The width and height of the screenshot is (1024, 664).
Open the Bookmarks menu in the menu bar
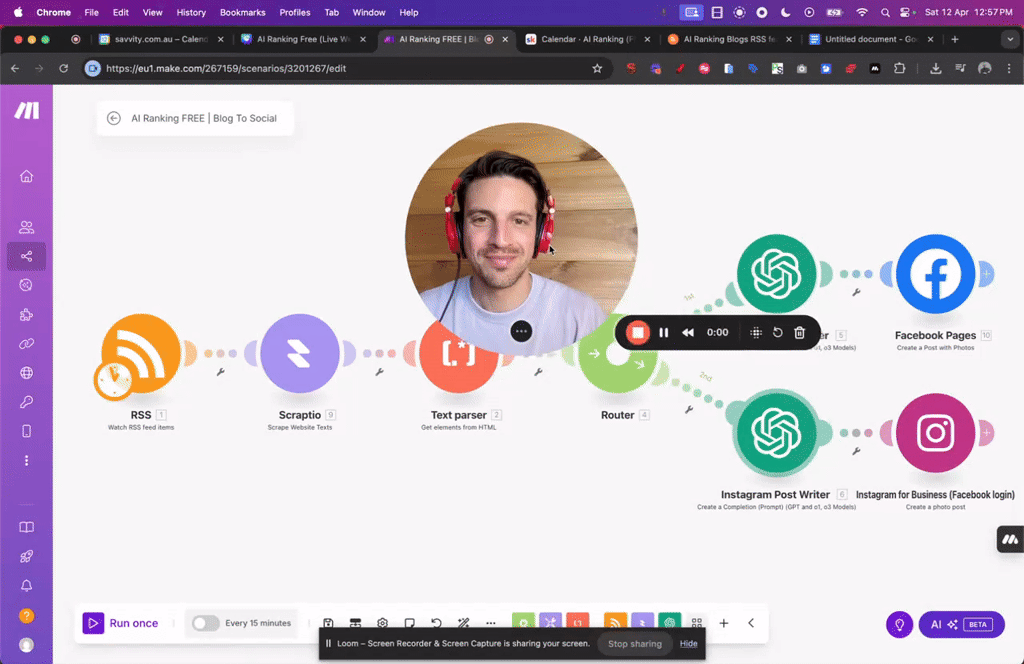[x=242, y=12]
